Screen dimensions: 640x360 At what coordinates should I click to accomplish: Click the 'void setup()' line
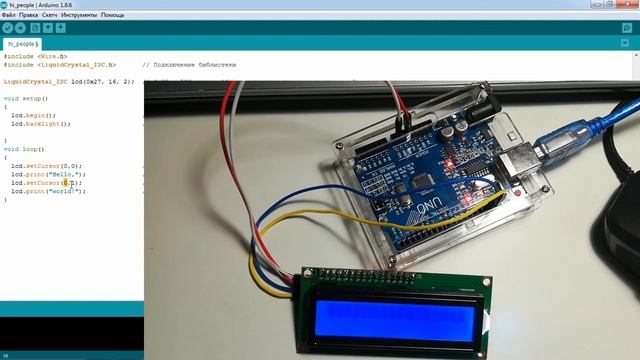(x=26, y=98)
